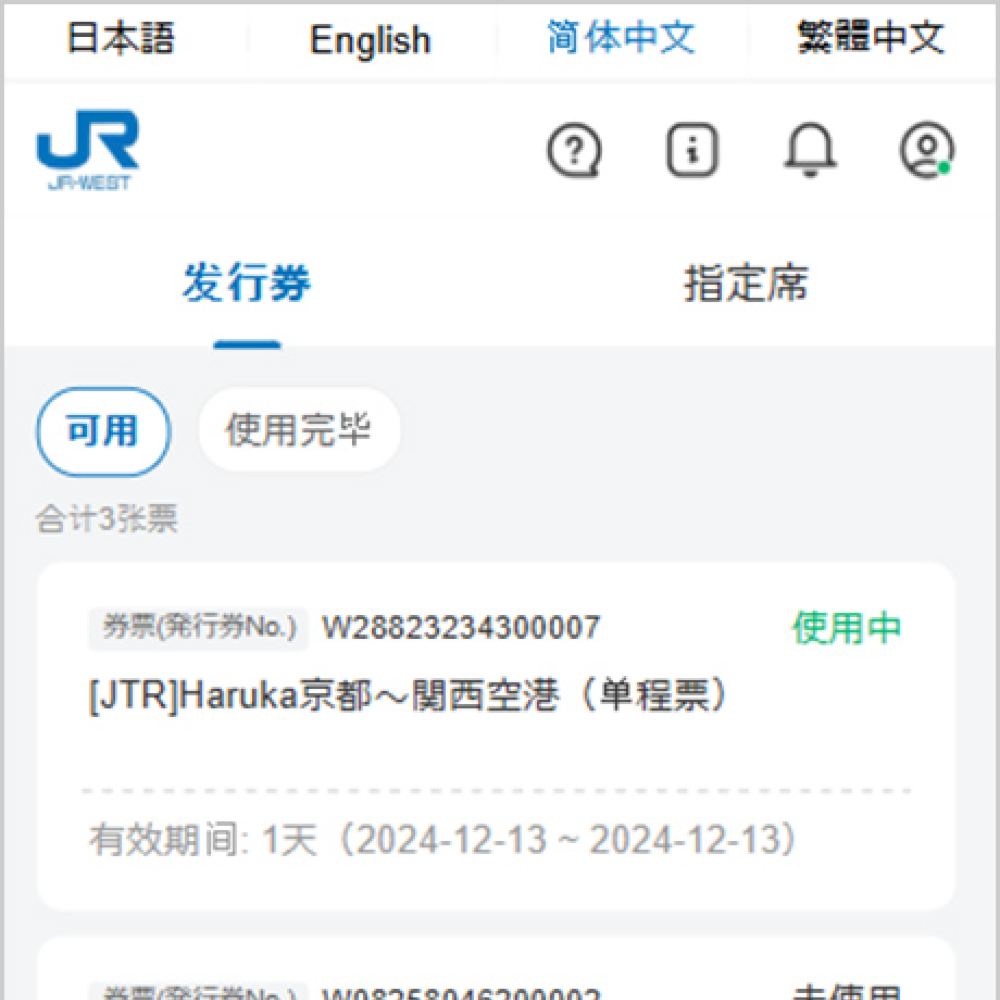Switch language to English
This screenshot has height=1000, width=1000.
point(370,40)
